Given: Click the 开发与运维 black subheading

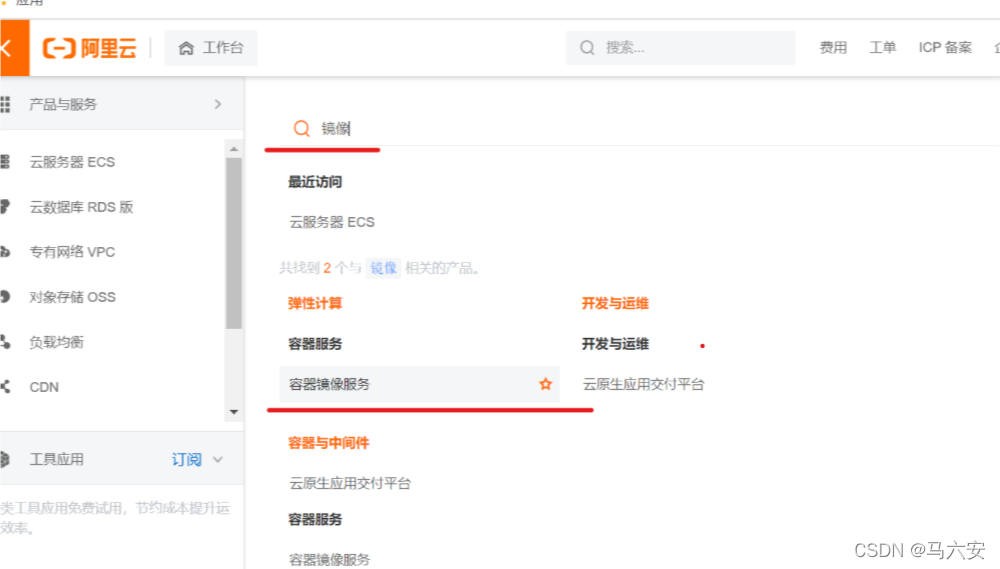Looking at the screenshot, I should 615,344.
